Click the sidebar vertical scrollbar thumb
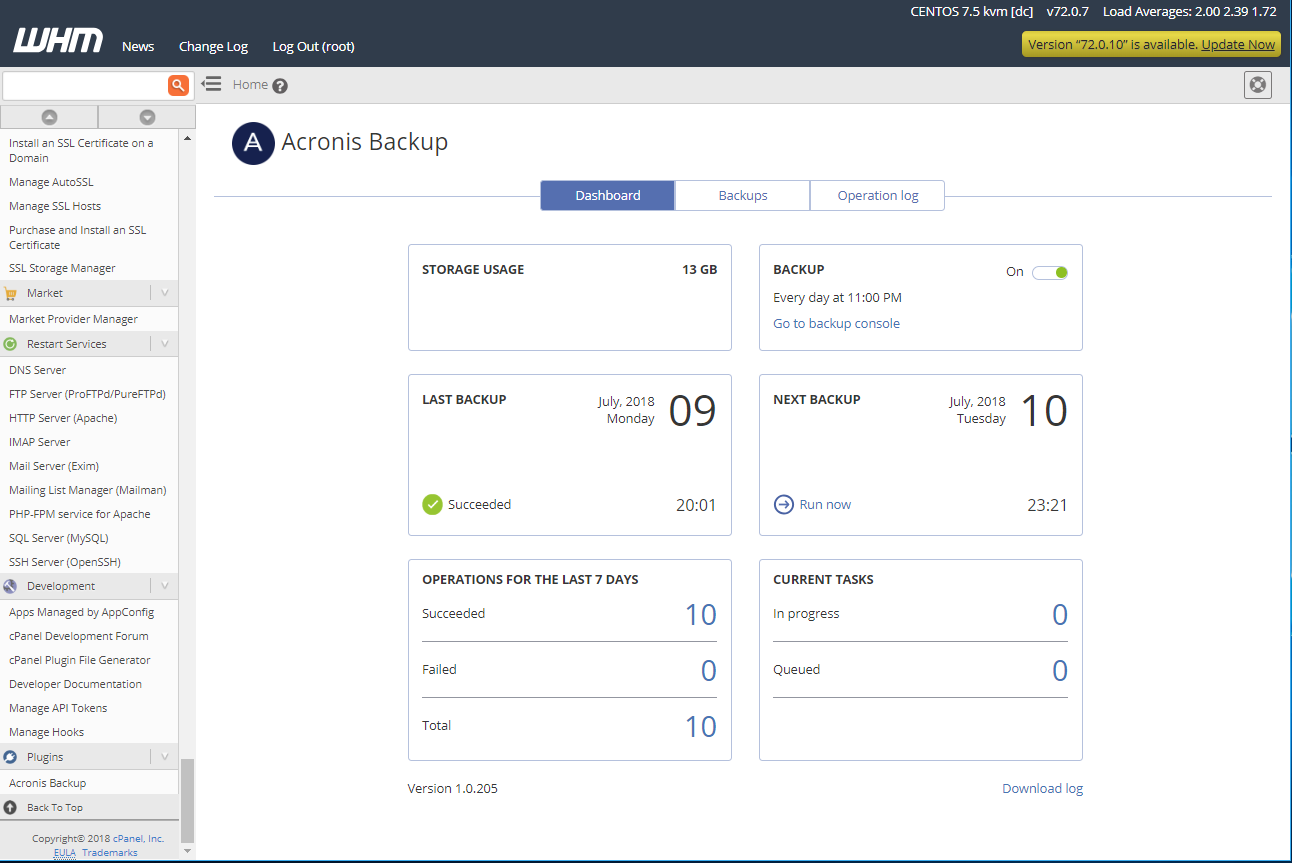 (x=187, y=800)
